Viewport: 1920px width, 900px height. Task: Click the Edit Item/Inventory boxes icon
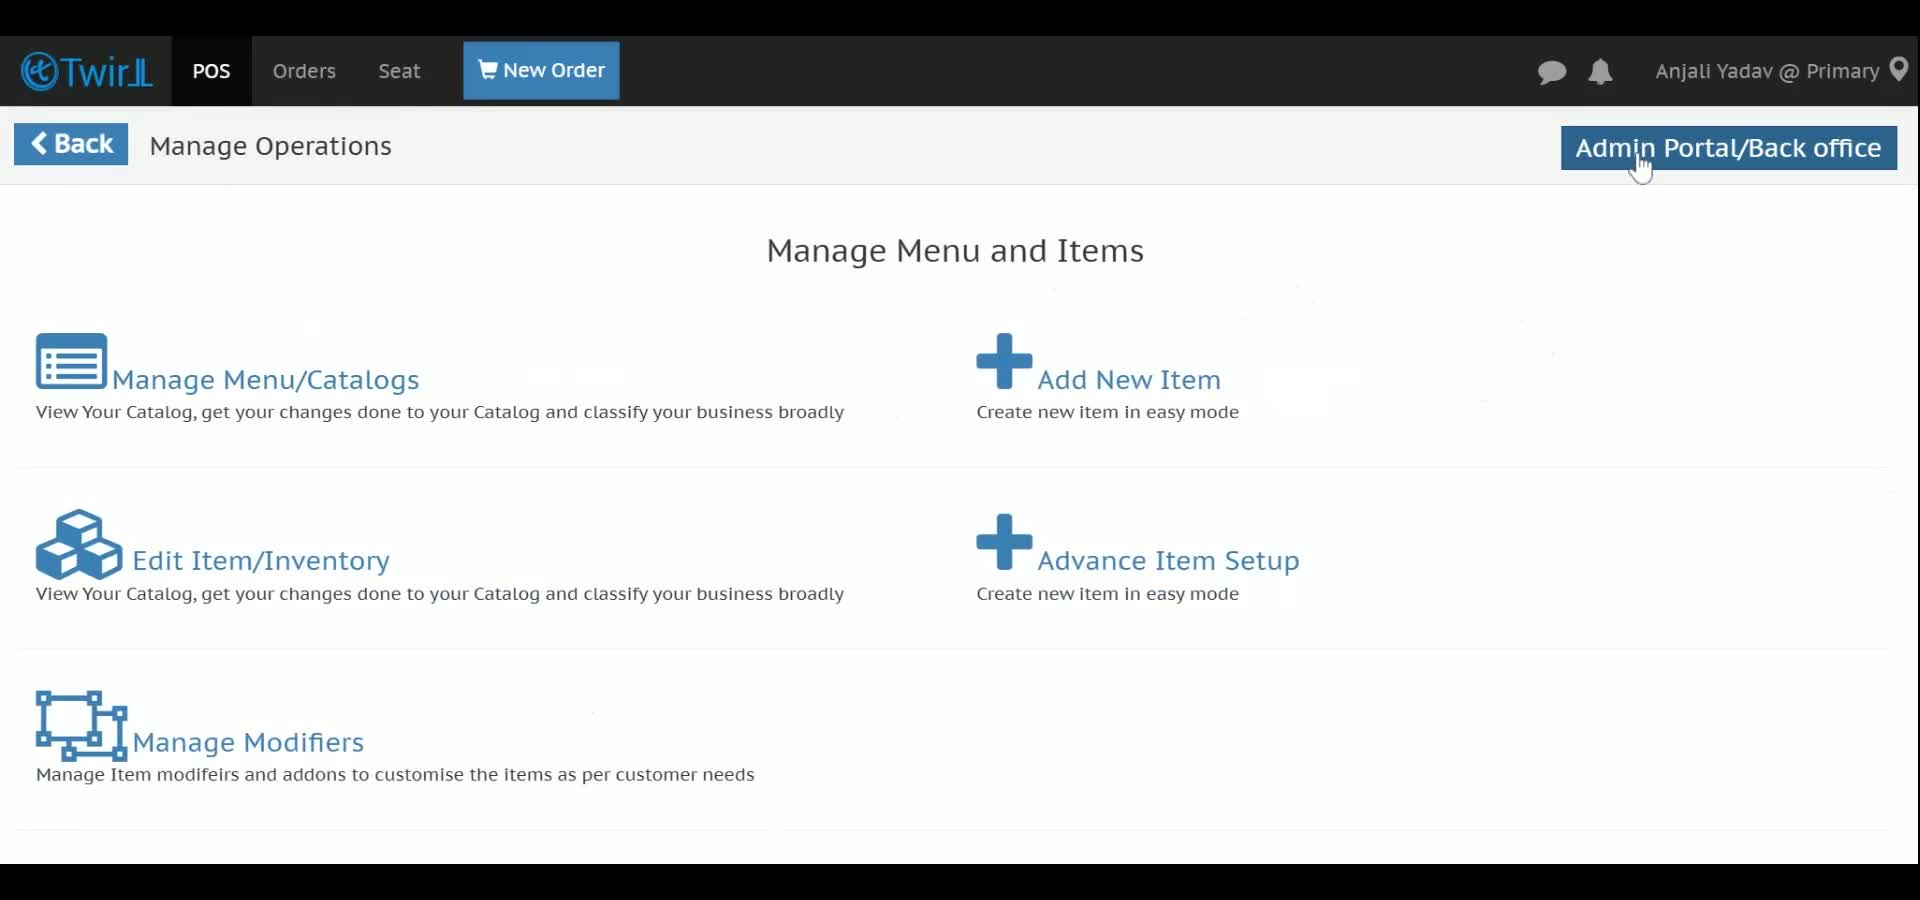click(x=79, y=545)
